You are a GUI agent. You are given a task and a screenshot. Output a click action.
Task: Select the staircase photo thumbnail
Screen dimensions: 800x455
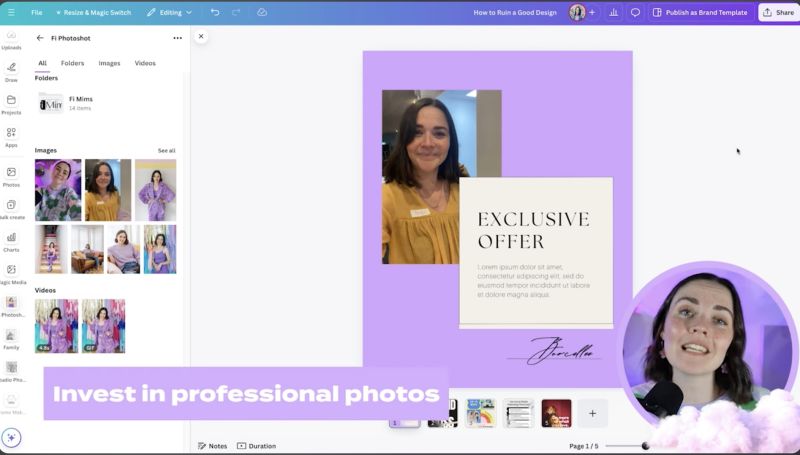pyautogui.click(x=51, y=249)
